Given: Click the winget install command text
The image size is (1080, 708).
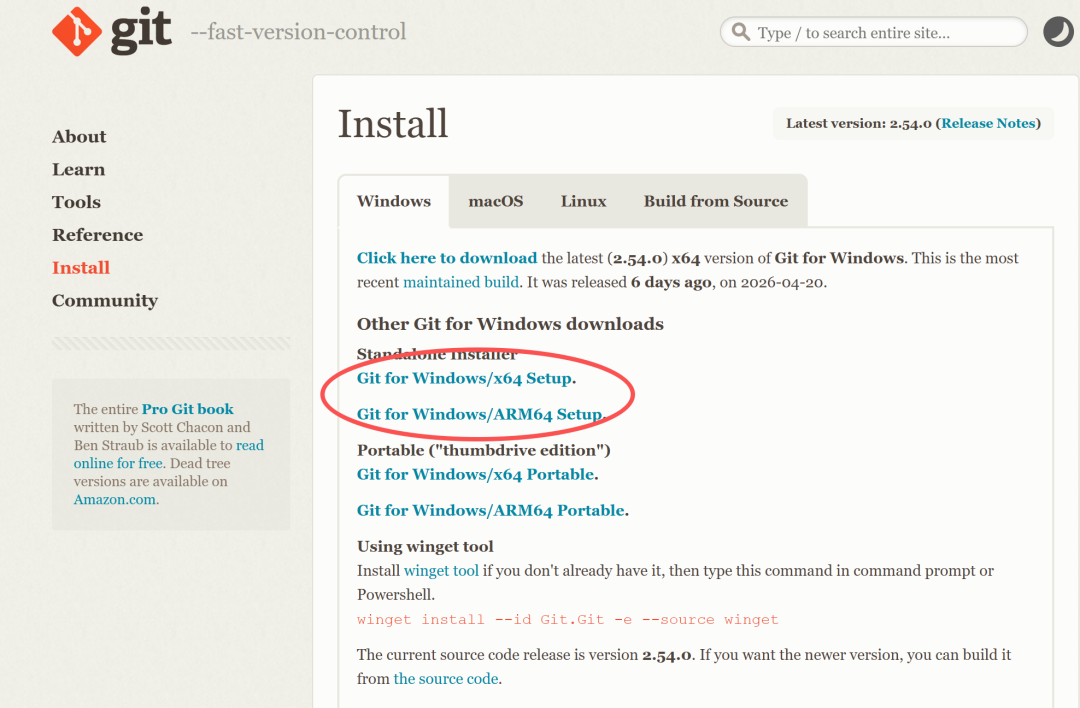Looking at the screenshot, I should pos(568,619).
